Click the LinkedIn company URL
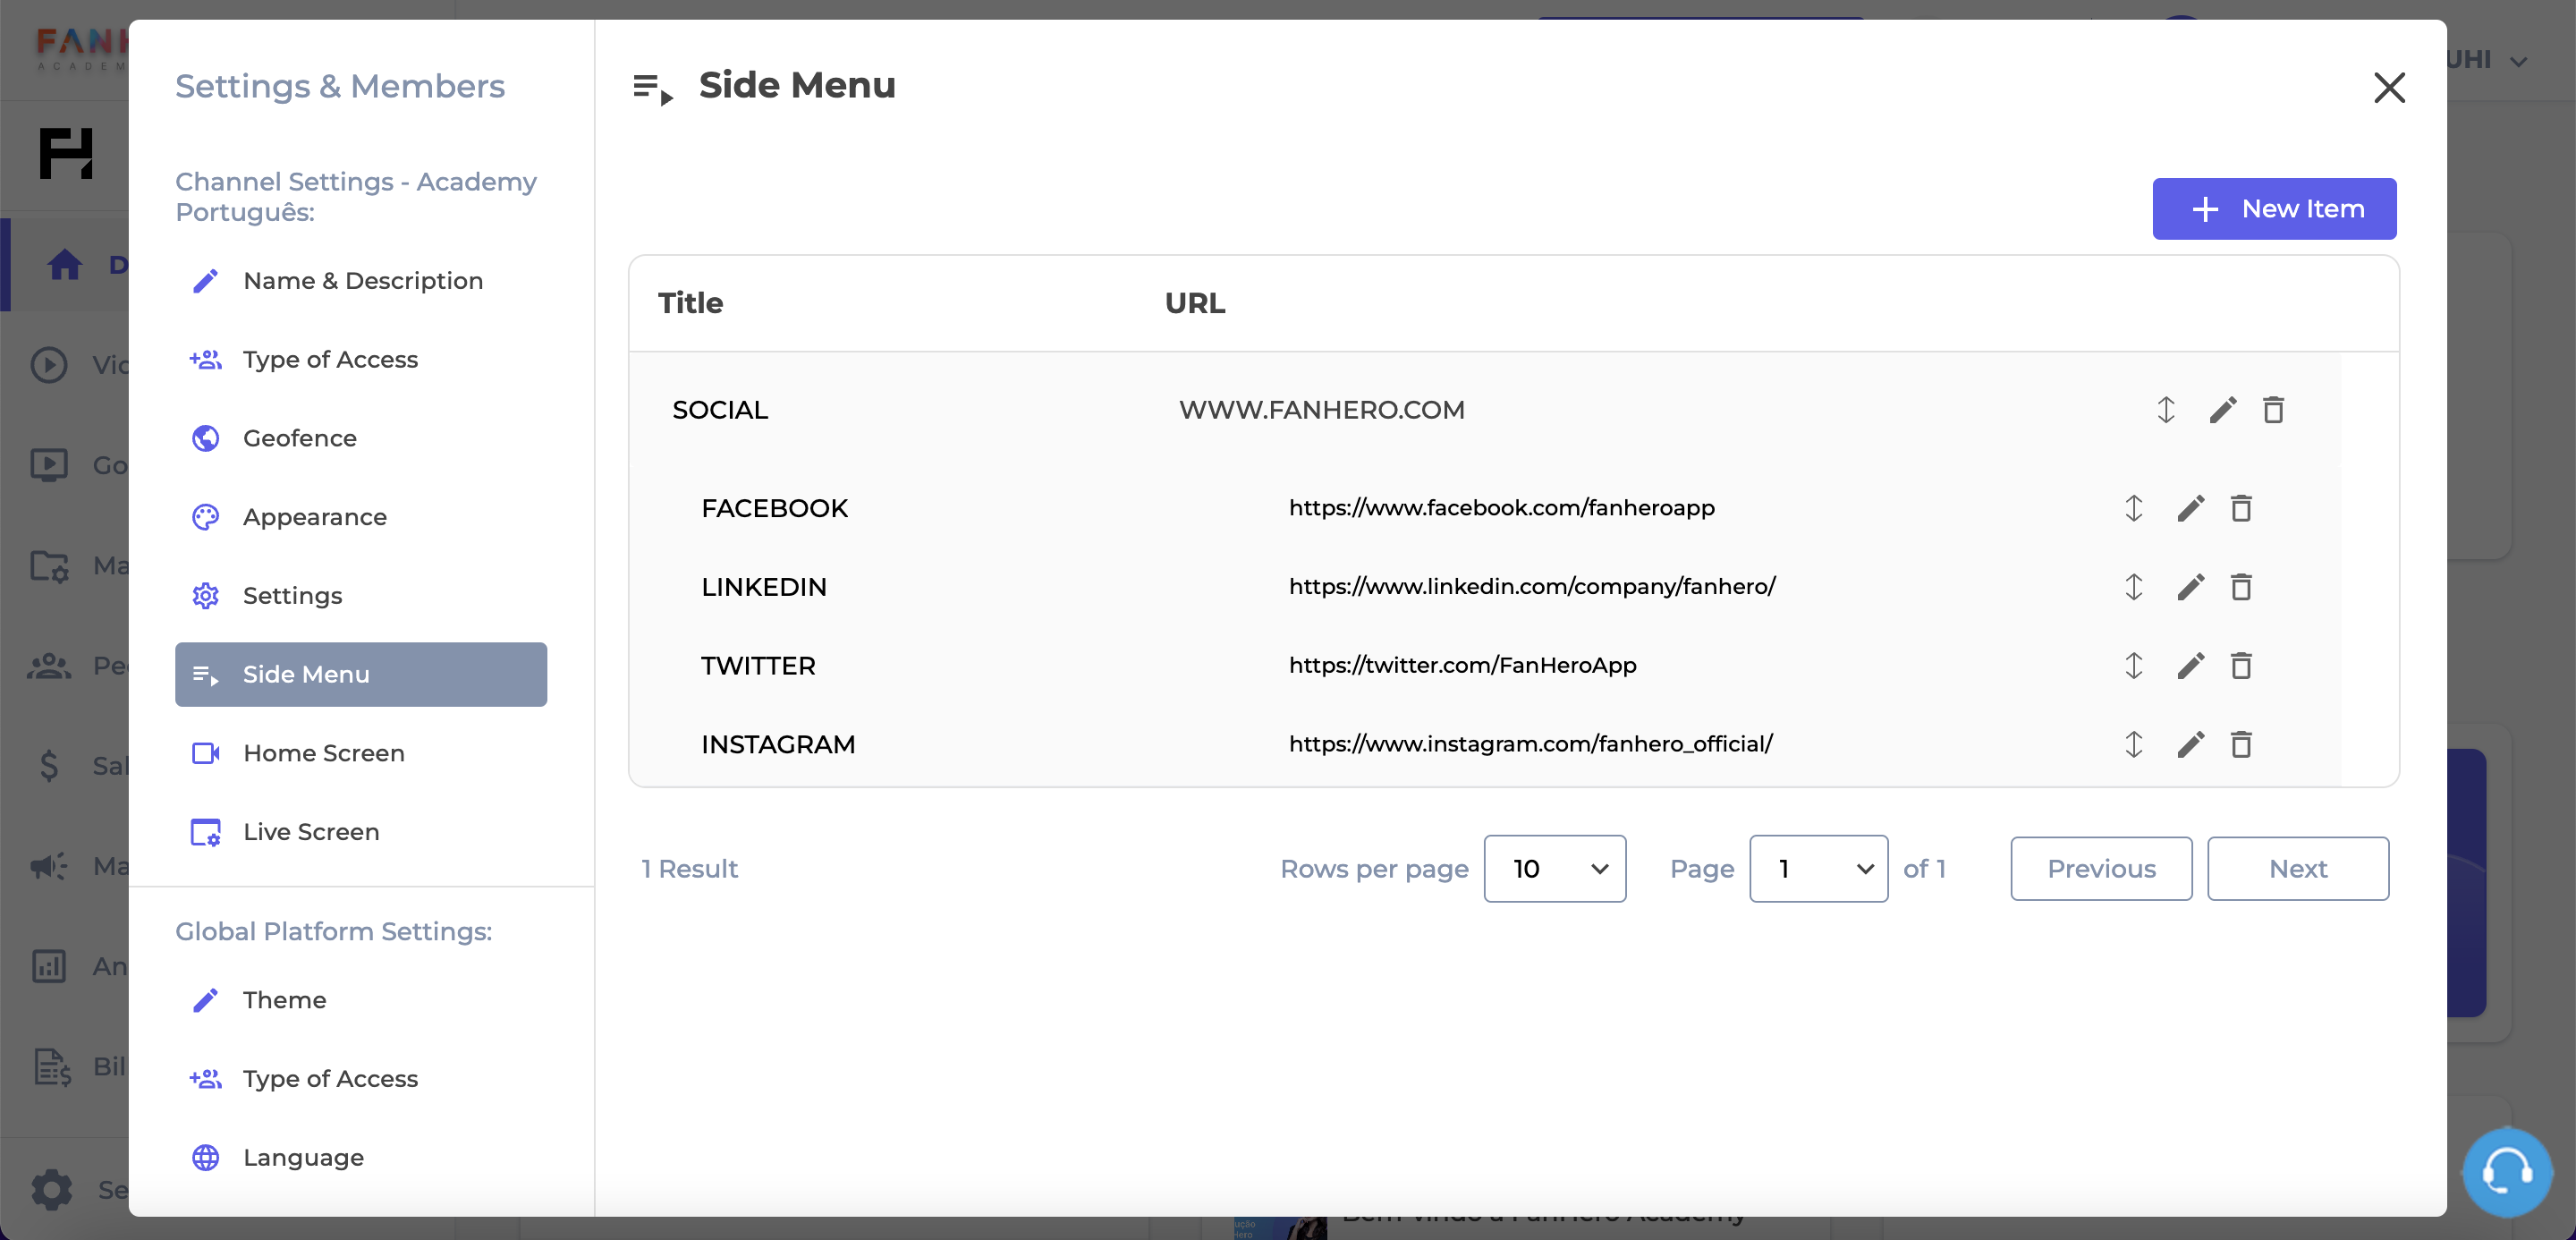This screenshot has width=2576, height=1240. 1532,587
